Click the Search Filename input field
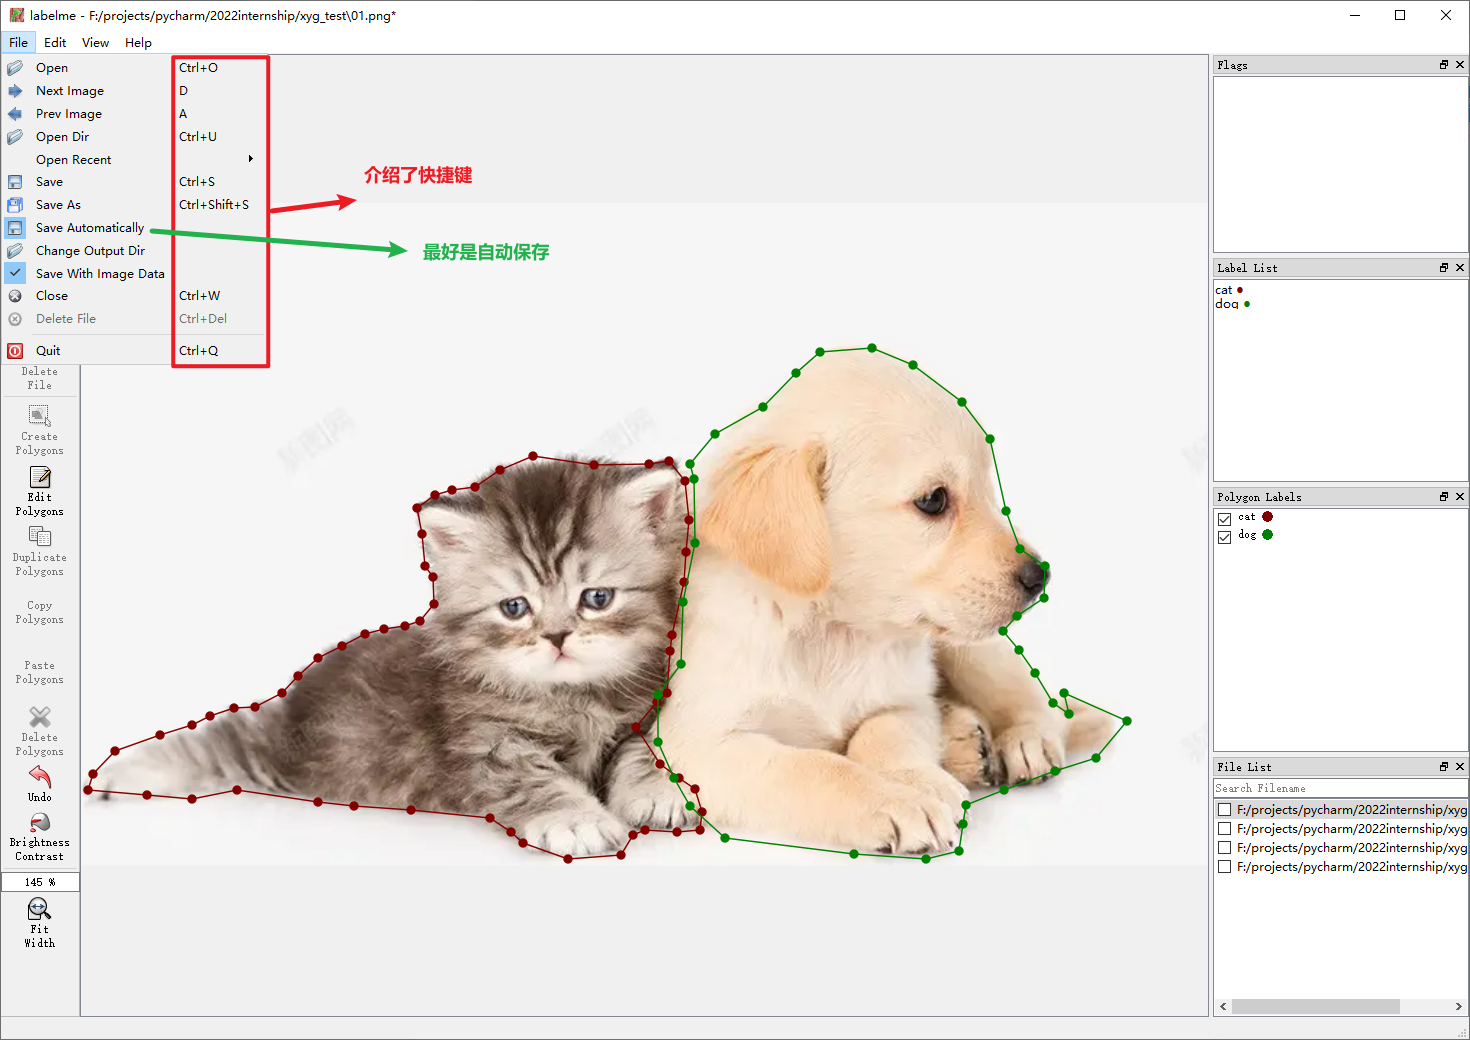 1340,788
